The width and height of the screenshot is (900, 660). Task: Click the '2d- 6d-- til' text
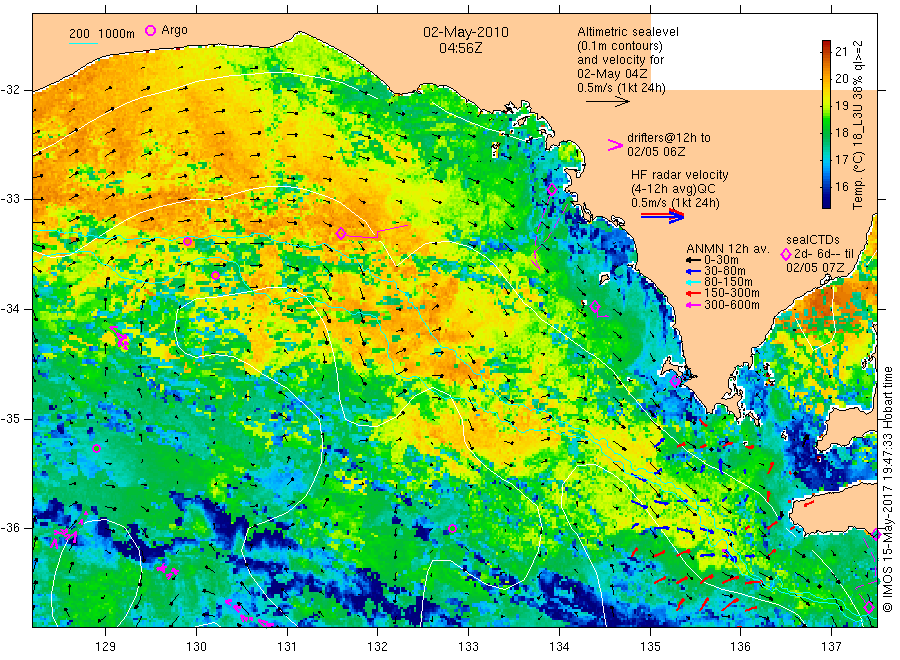(824, 254)
